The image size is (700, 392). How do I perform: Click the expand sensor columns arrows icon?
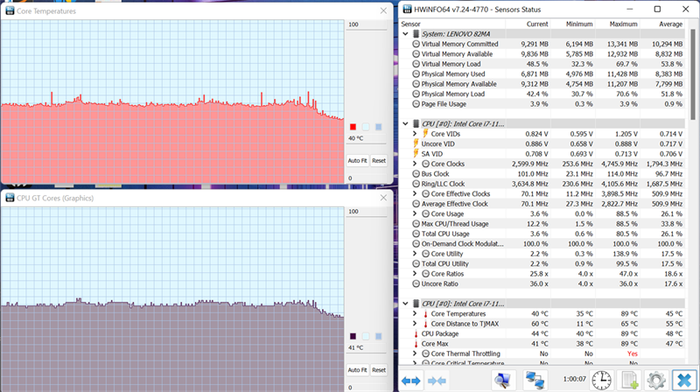411,381
